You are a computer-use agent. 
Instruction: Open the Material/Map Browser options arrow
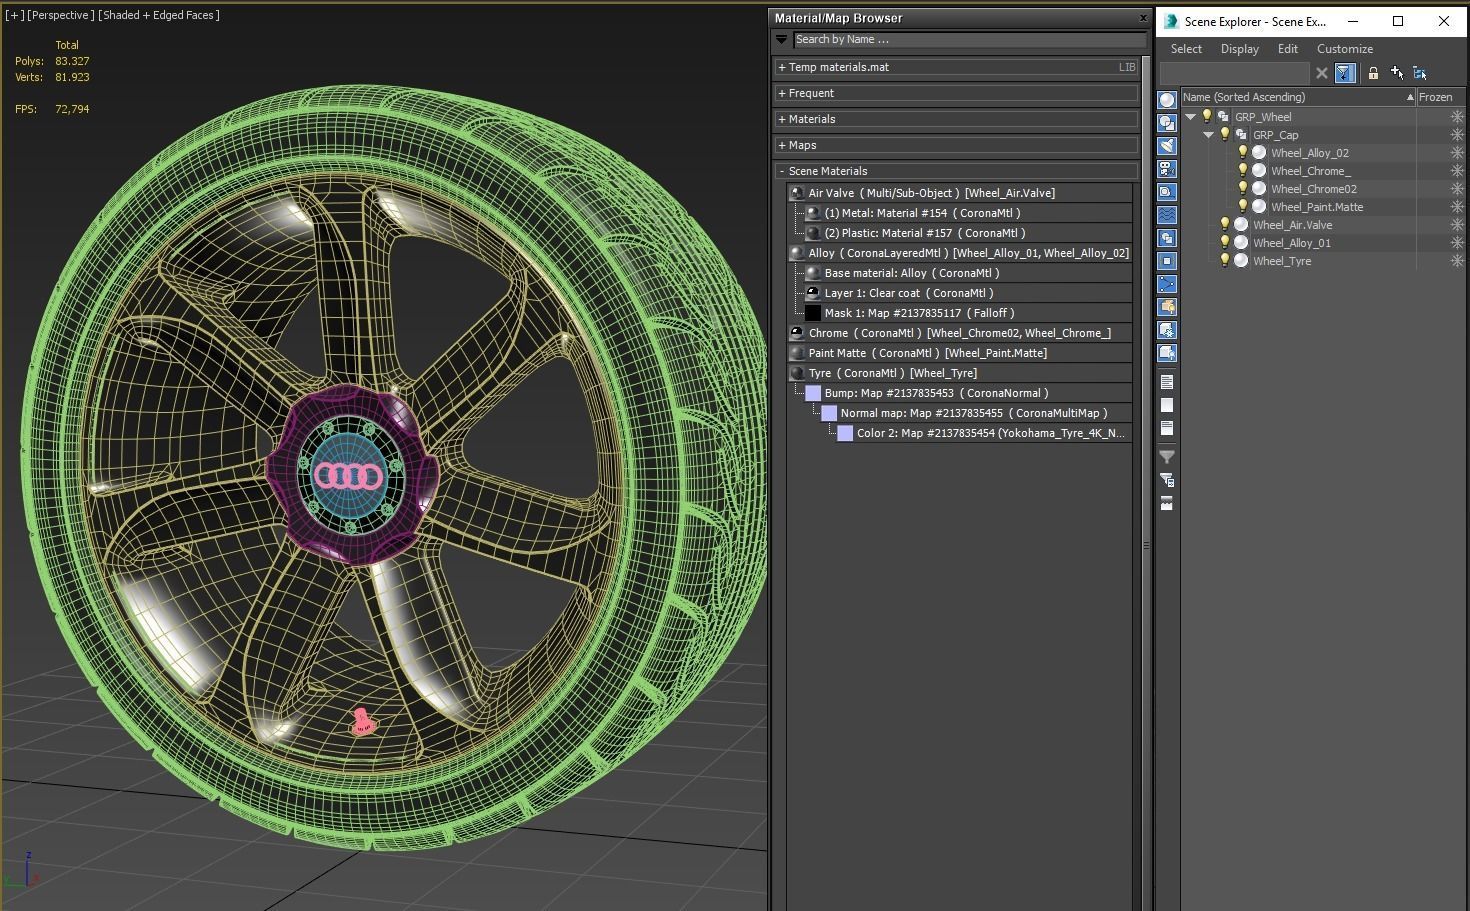tap(781, 40)
